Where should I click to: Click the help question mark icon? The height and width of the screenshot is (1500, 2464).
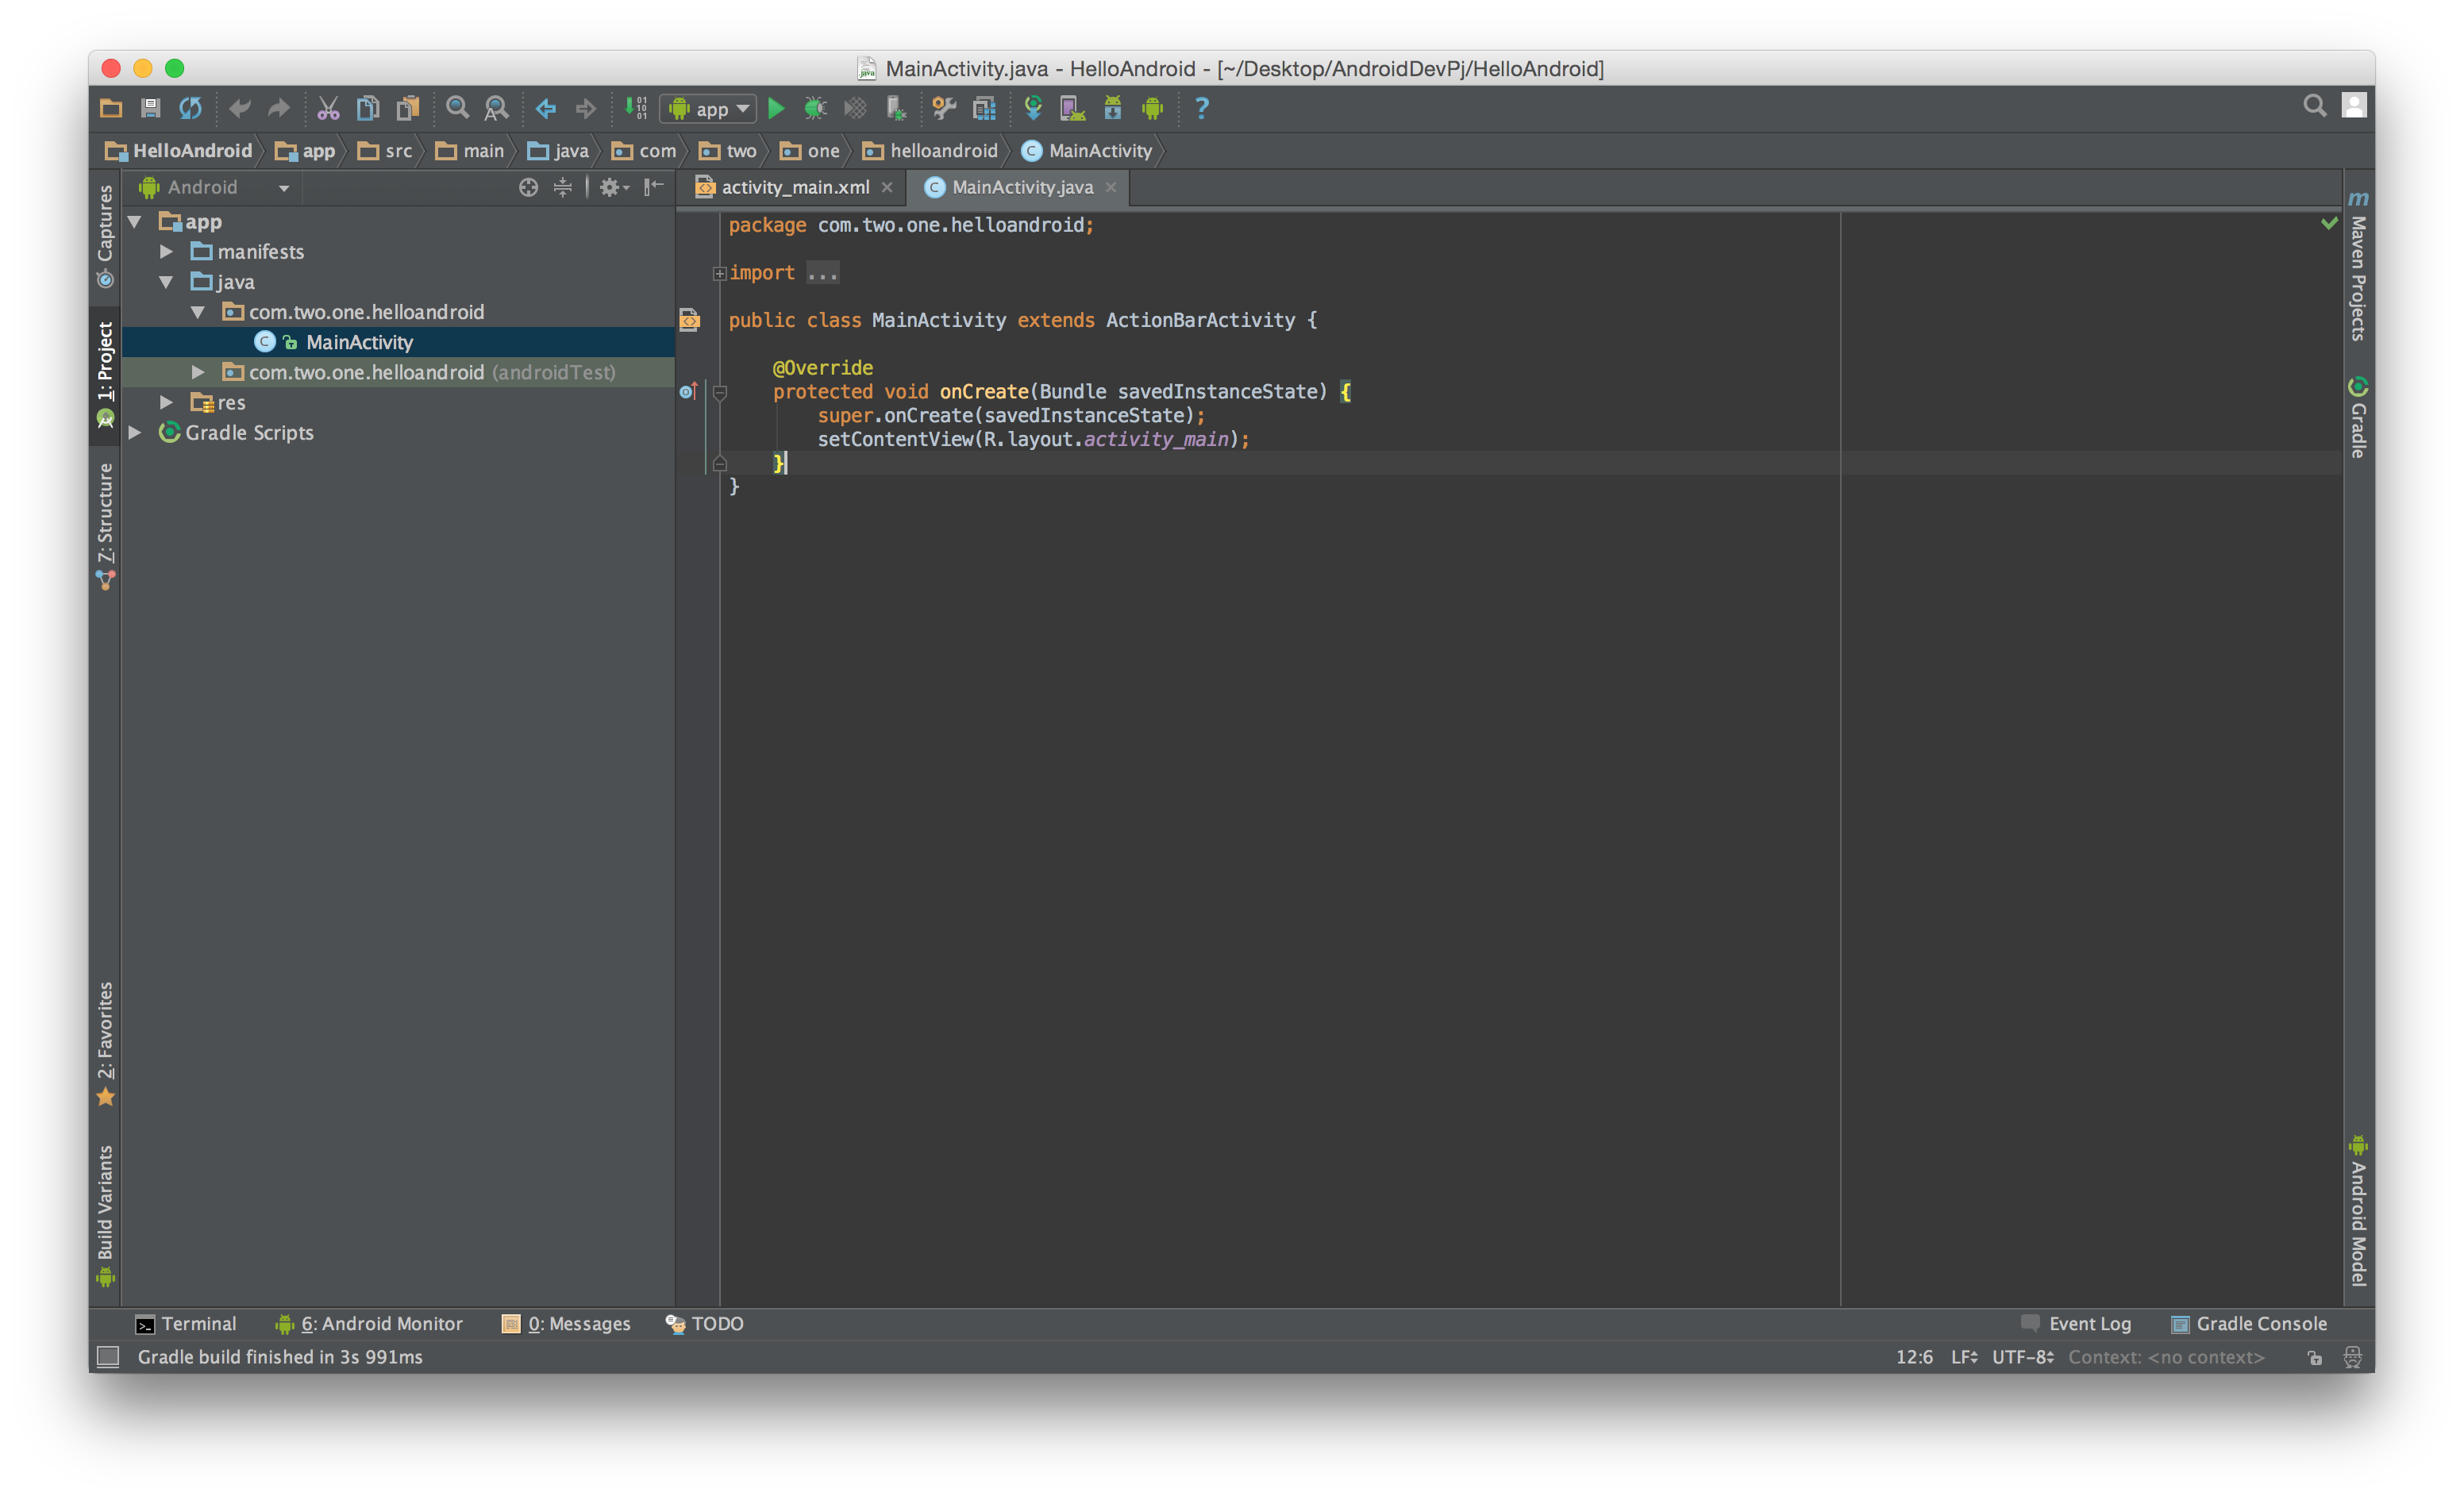[x=1202, y=108]
